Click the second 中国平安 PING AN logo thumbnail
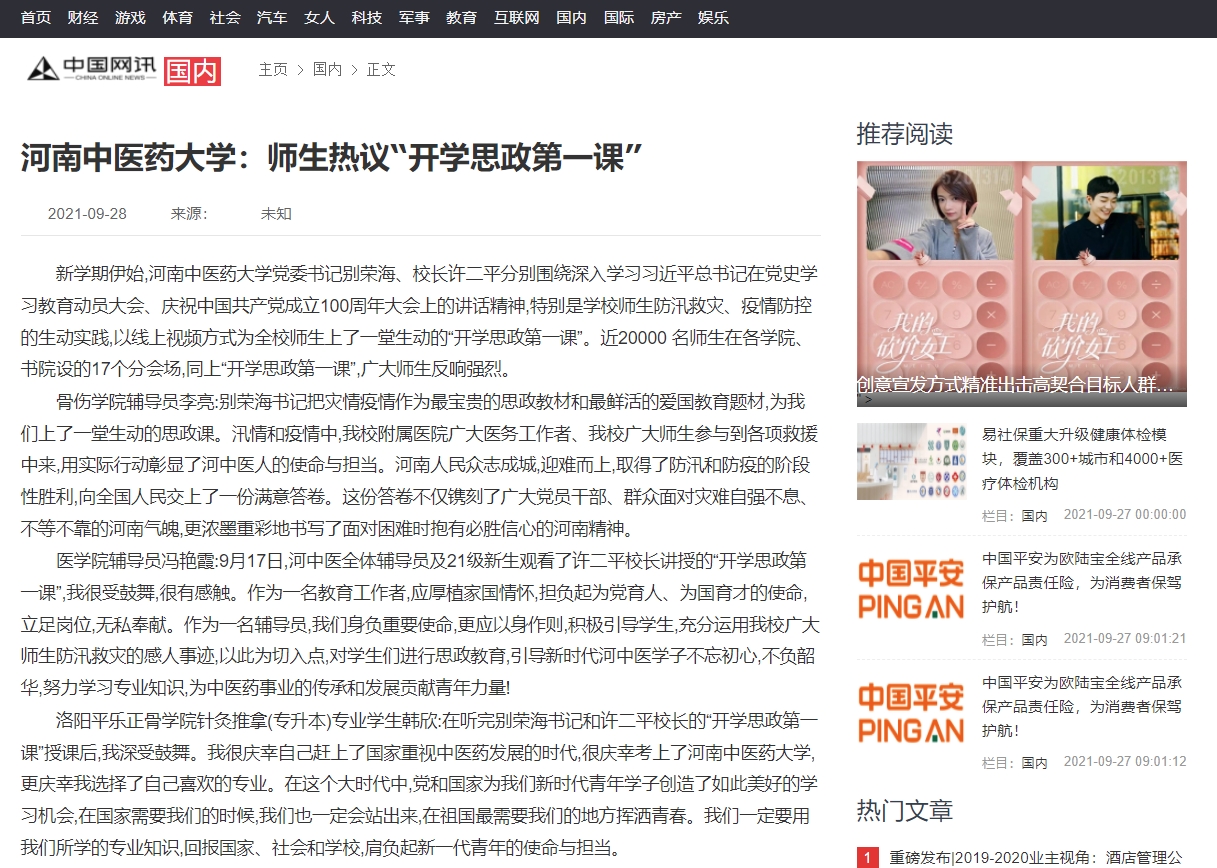This screenshot has width=1217, height=868. [x=911, y=712]
